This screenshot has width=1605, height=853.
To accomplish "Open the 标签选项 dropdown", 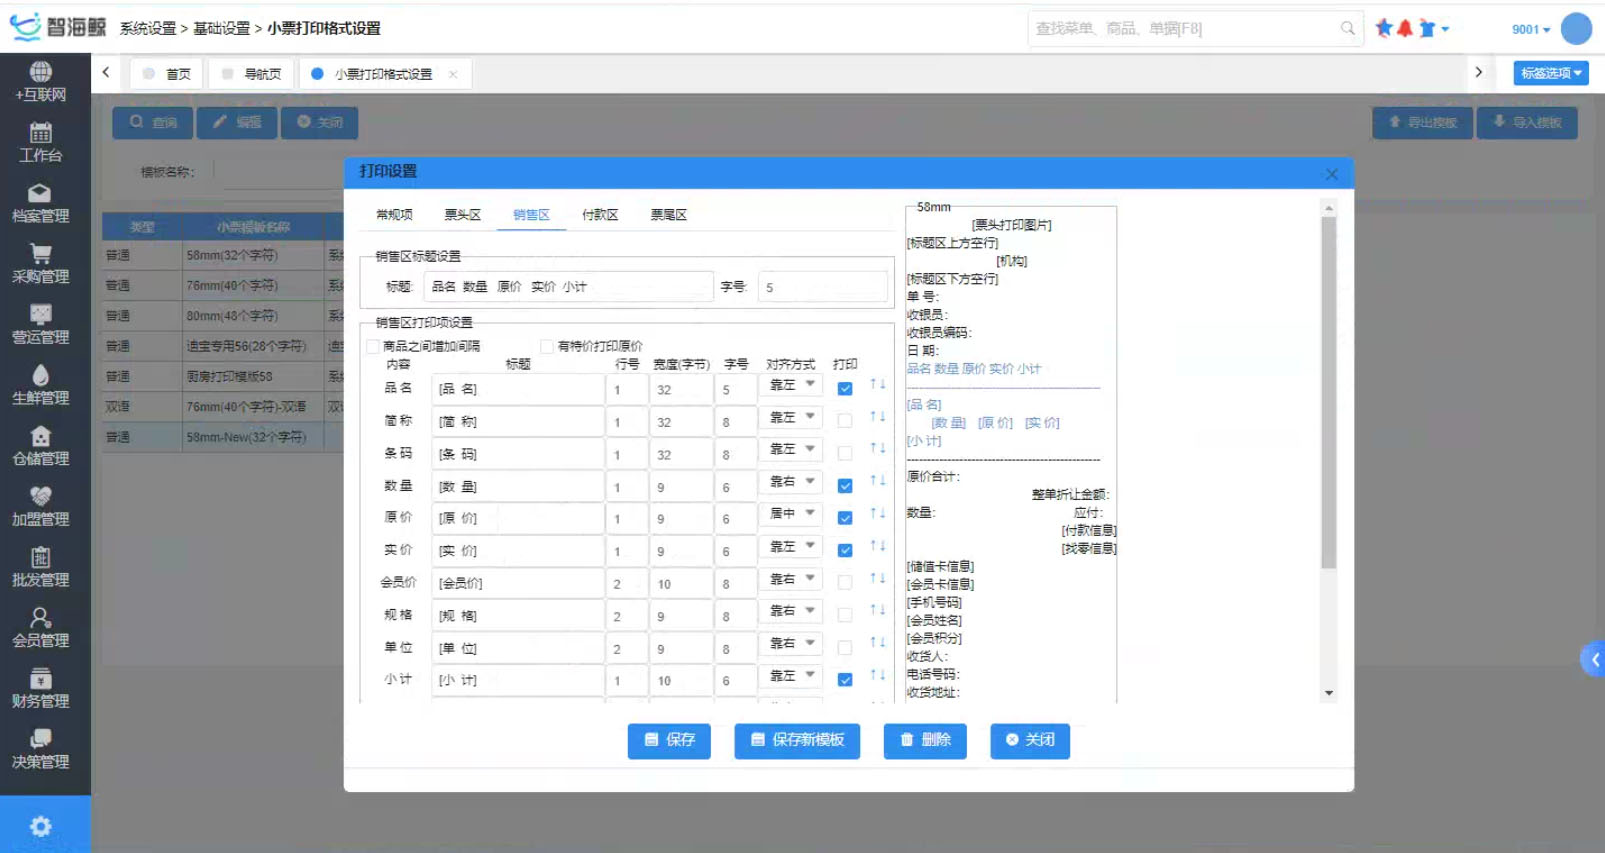I will (x=1550, y=73).
